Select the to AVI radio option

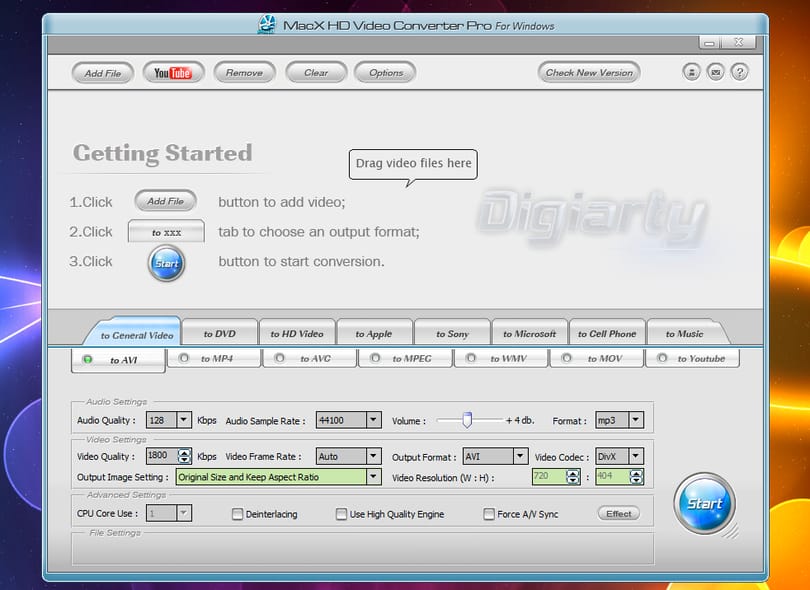pyautogui.click(x=88, y=359)
